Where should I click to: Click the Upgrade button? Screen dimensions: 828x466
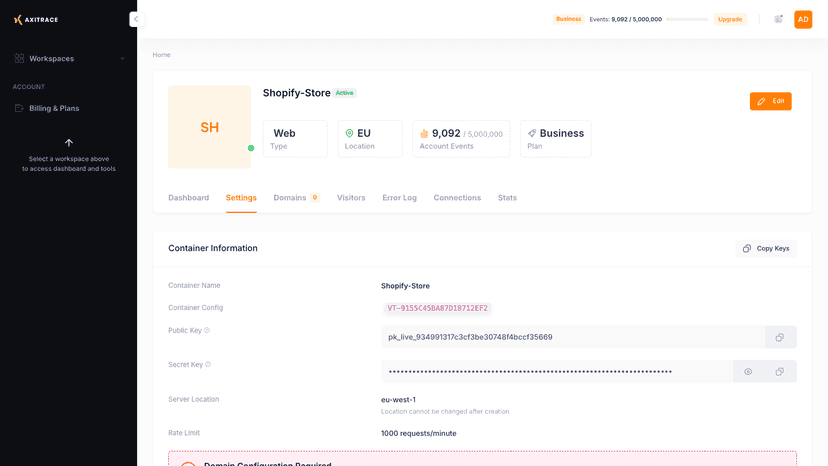coord(730,20)
